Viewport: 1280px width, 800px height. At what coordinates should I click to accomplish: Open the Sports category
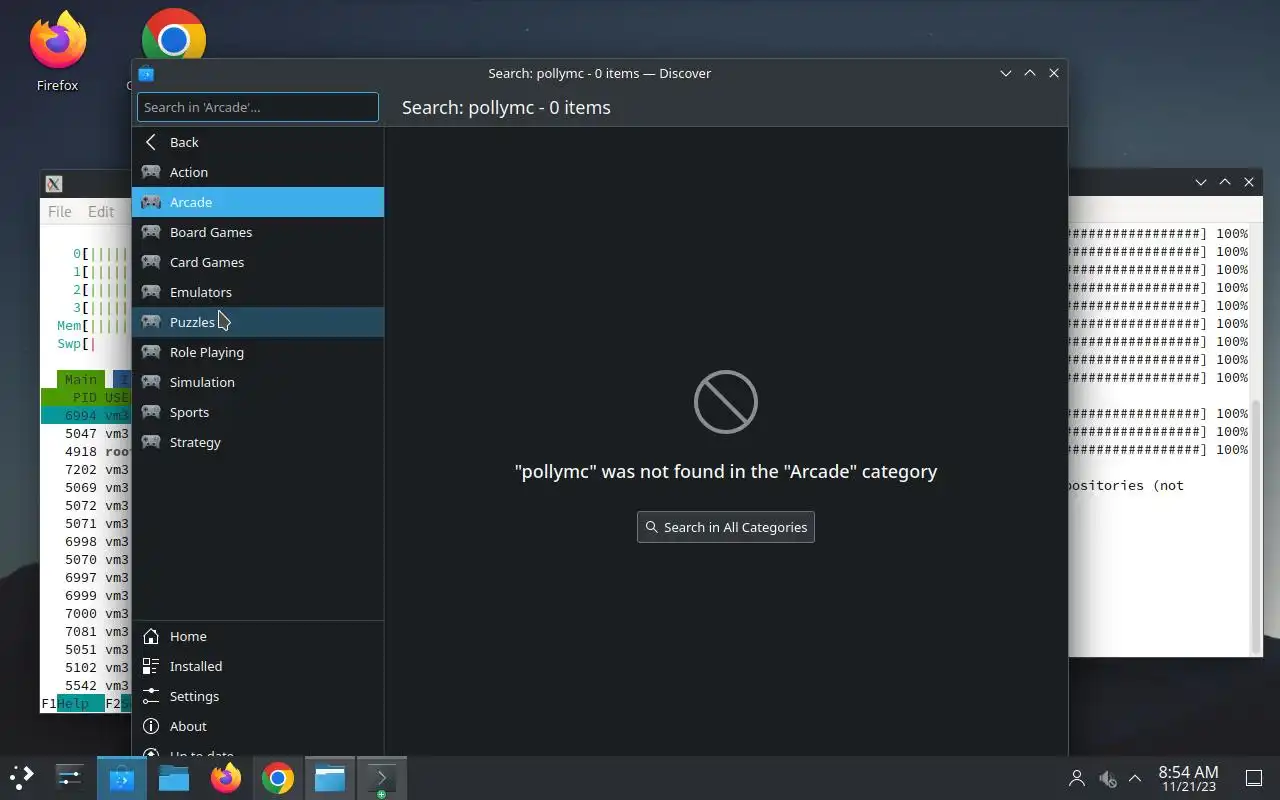click(258, 412)
